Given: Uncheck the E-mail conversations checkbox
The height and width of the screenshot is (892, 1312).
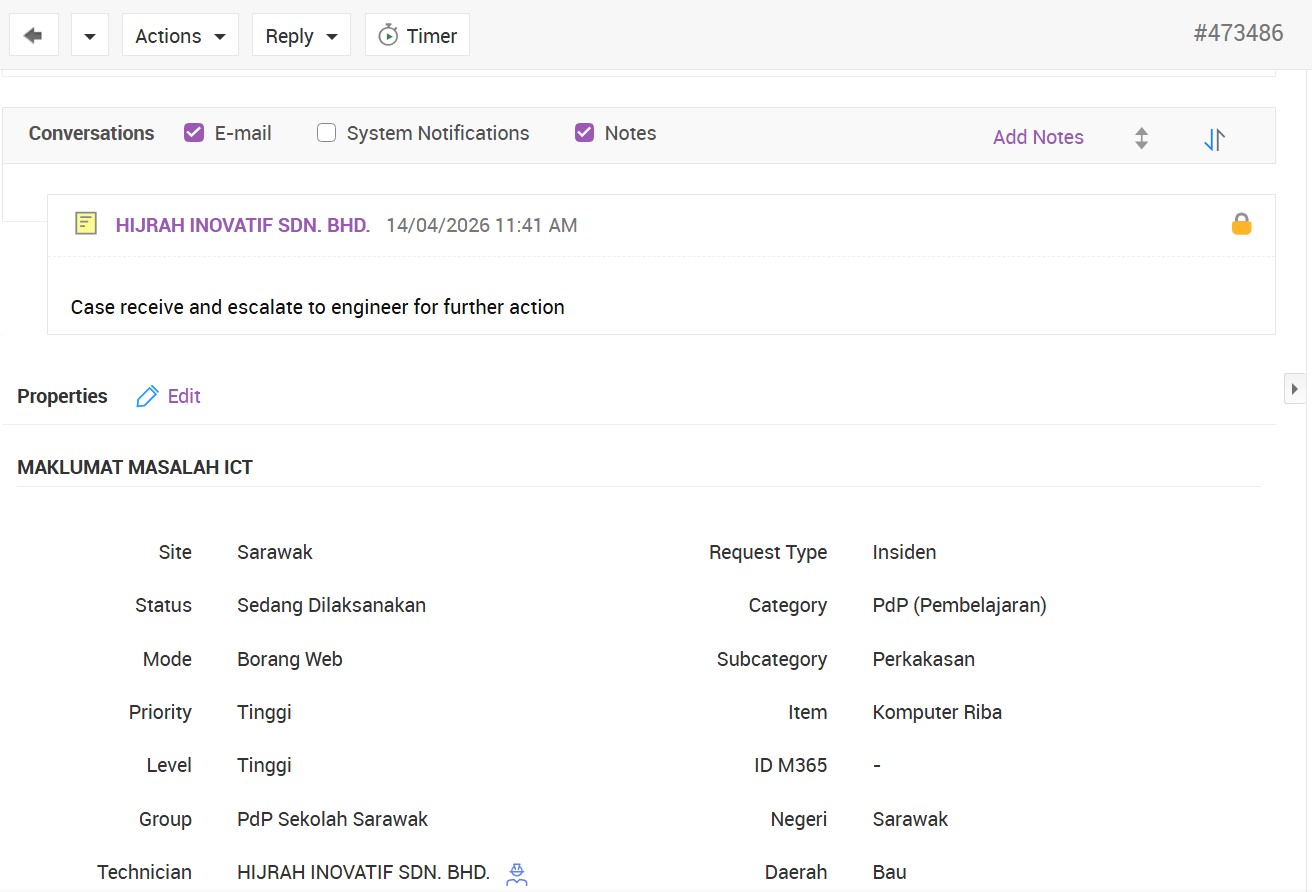Looking at the screenshot, I should [x=194, y=133].
